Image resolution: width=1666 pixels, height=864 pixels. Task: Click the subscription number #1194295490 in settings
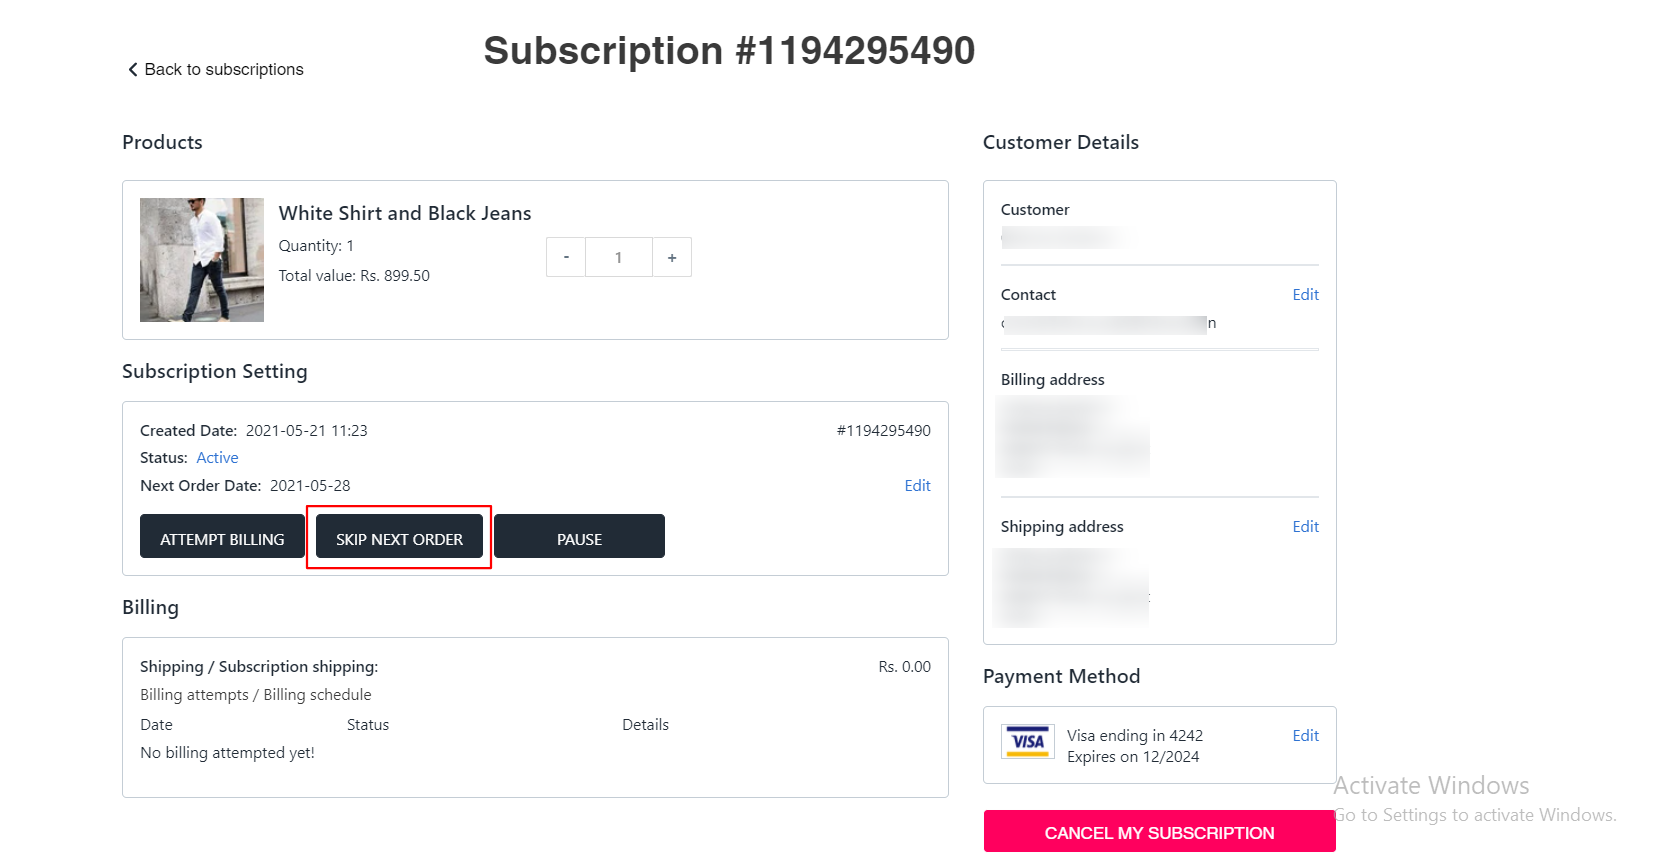point(884,430)
